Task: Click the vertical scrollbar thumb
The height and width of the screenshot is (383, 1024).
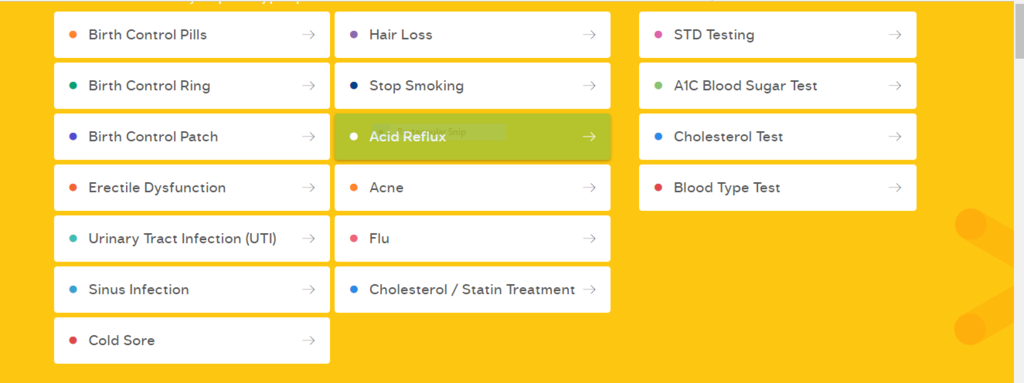Action: (1019, 29)
